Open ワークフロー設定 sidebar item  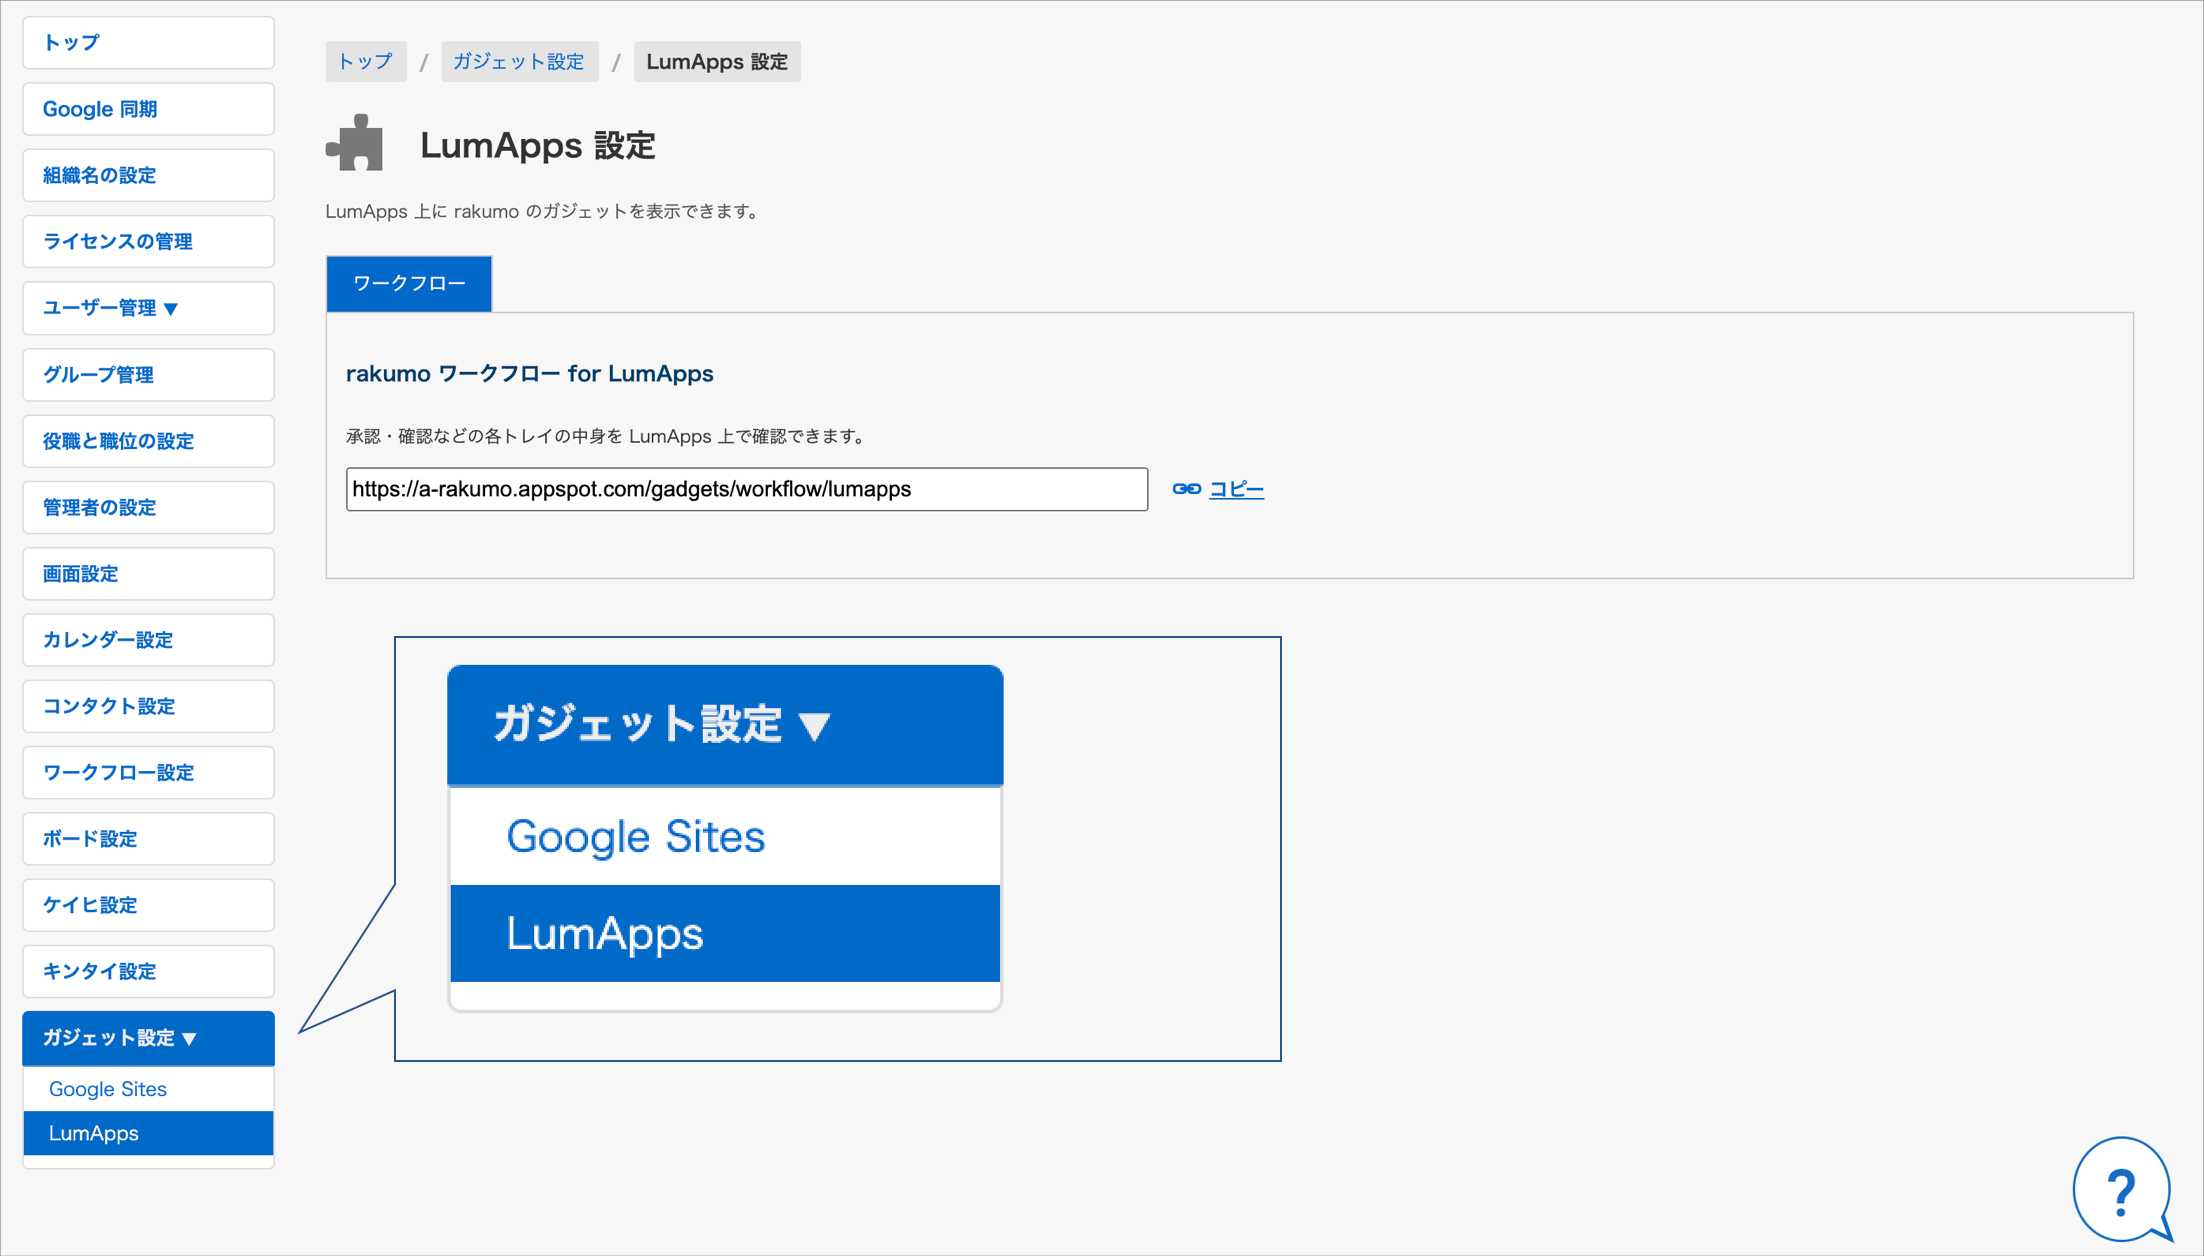[x=148, y=772]
